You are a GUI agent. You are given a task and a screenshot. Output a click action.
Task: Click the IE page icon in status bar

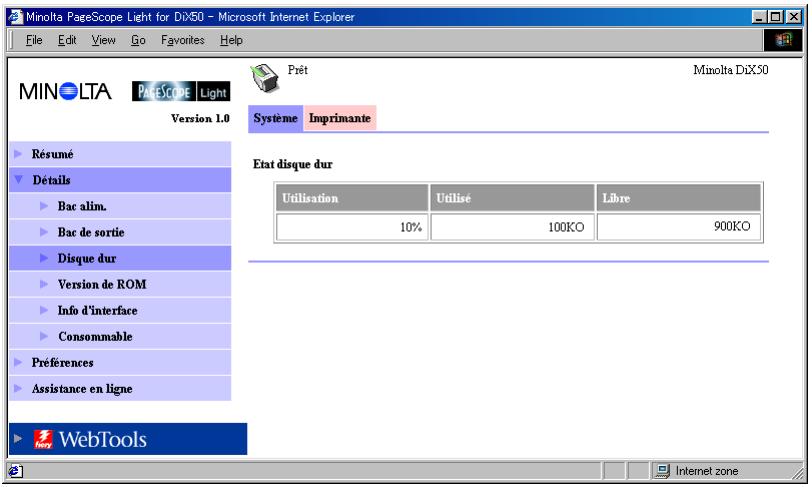[15, 471]
